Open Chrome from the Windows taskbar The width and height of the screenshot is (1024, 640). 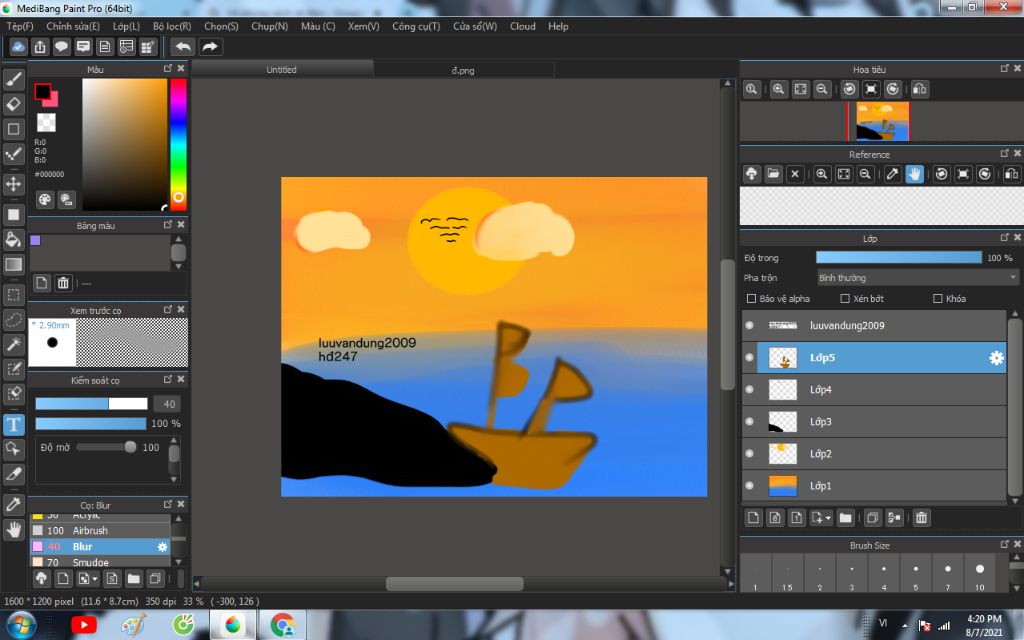pos(282,625)
